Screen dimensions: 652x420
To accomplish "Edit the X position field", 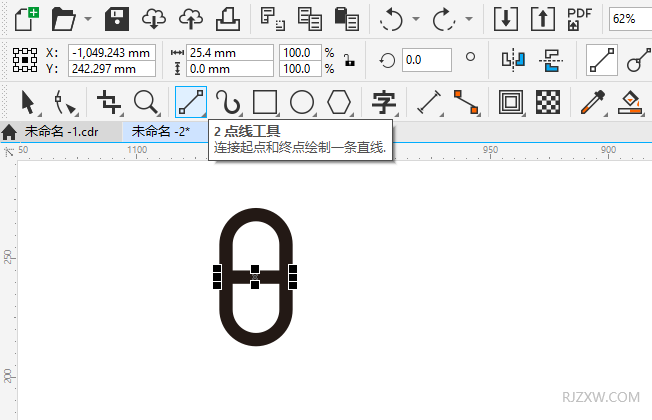I will click(111, 53).
